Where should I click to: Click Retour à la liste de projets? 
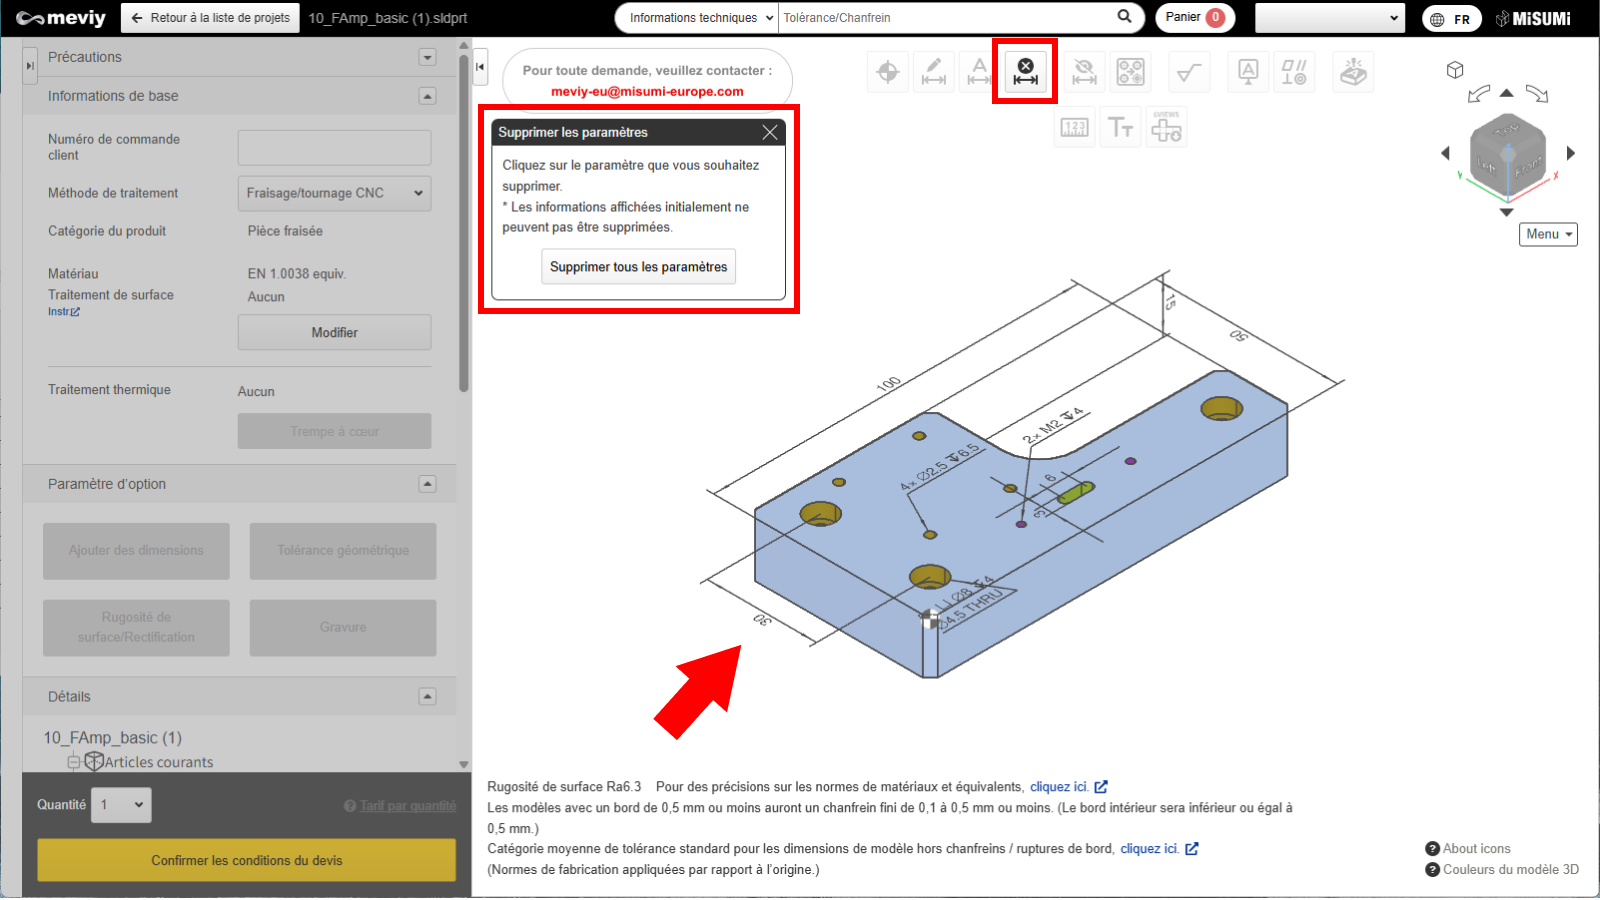coord(210,18)
